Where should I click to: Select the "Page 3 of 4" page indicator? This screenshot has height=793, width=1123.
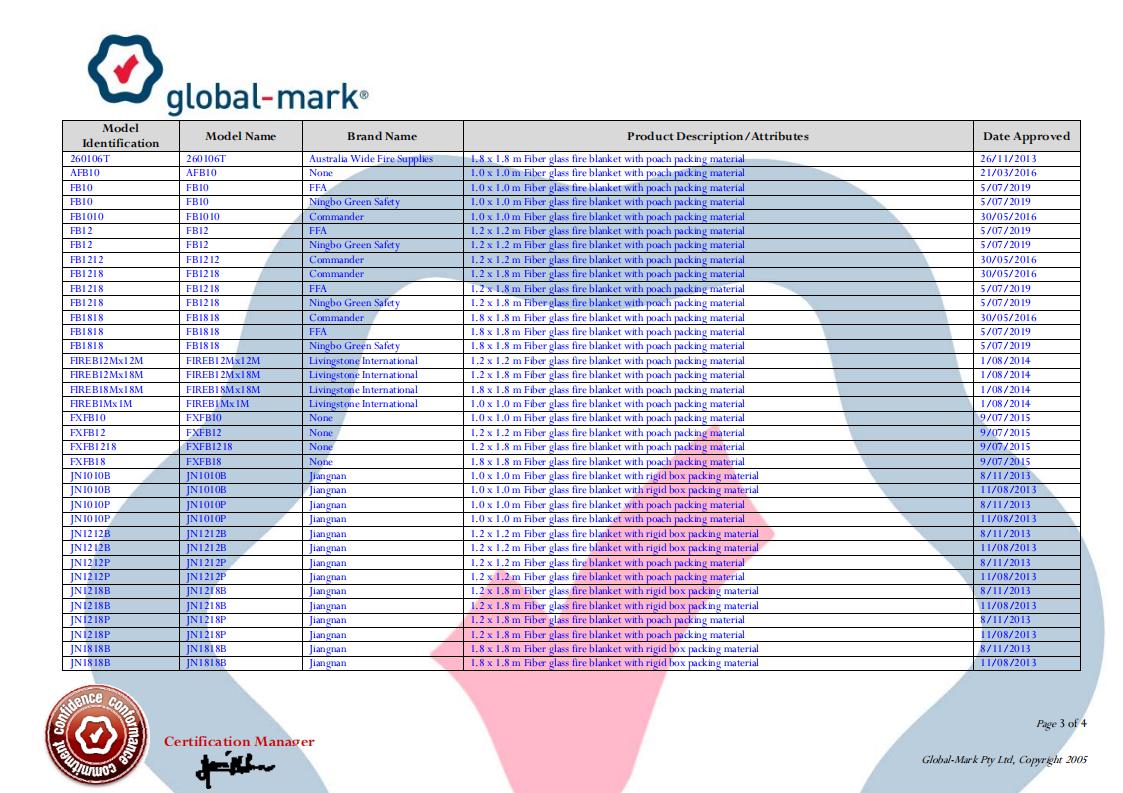tap(1061, 724)
